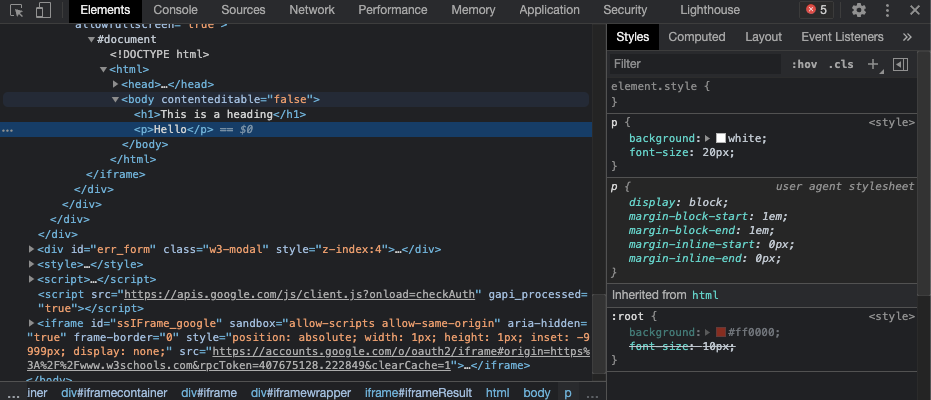Open the Memory tab

click(473, 10)
